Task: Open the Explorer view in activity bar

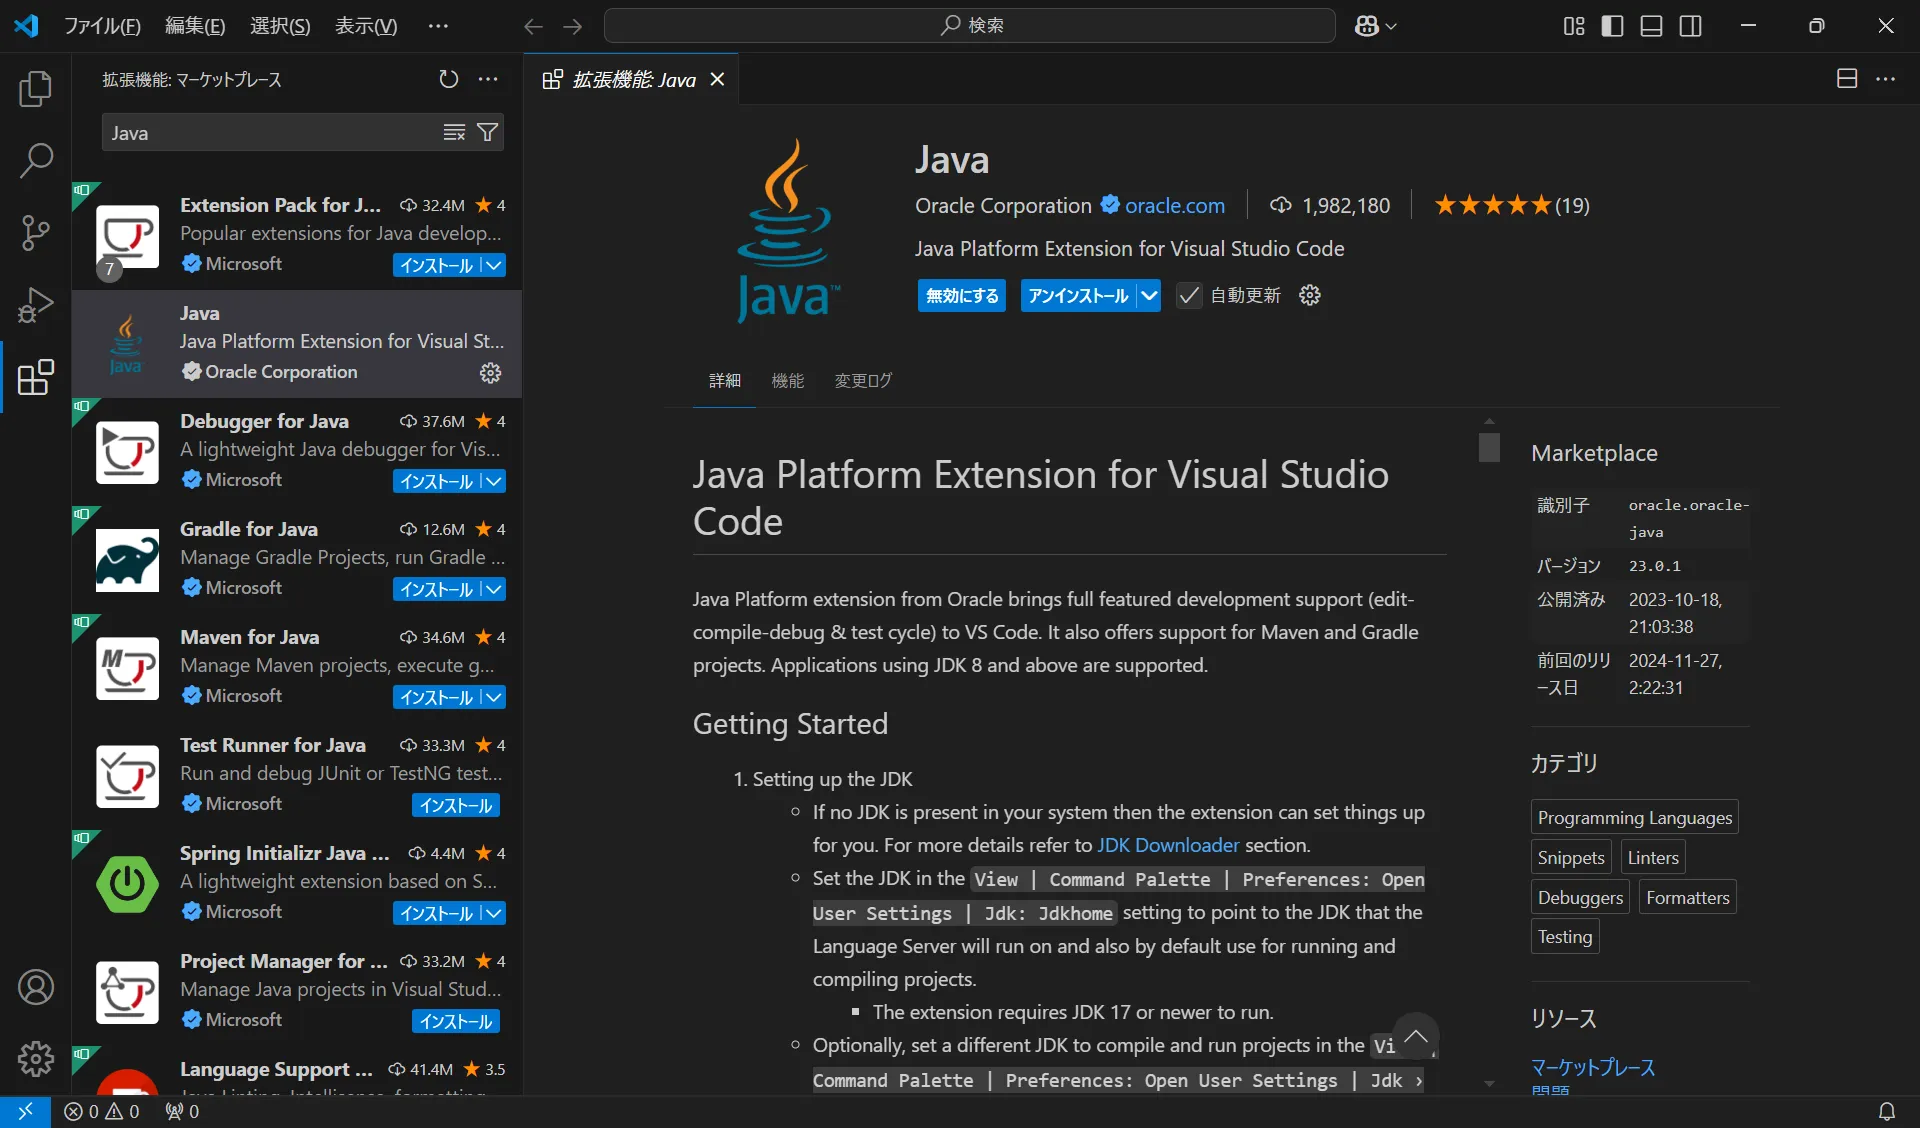Action: pos(36,89)
